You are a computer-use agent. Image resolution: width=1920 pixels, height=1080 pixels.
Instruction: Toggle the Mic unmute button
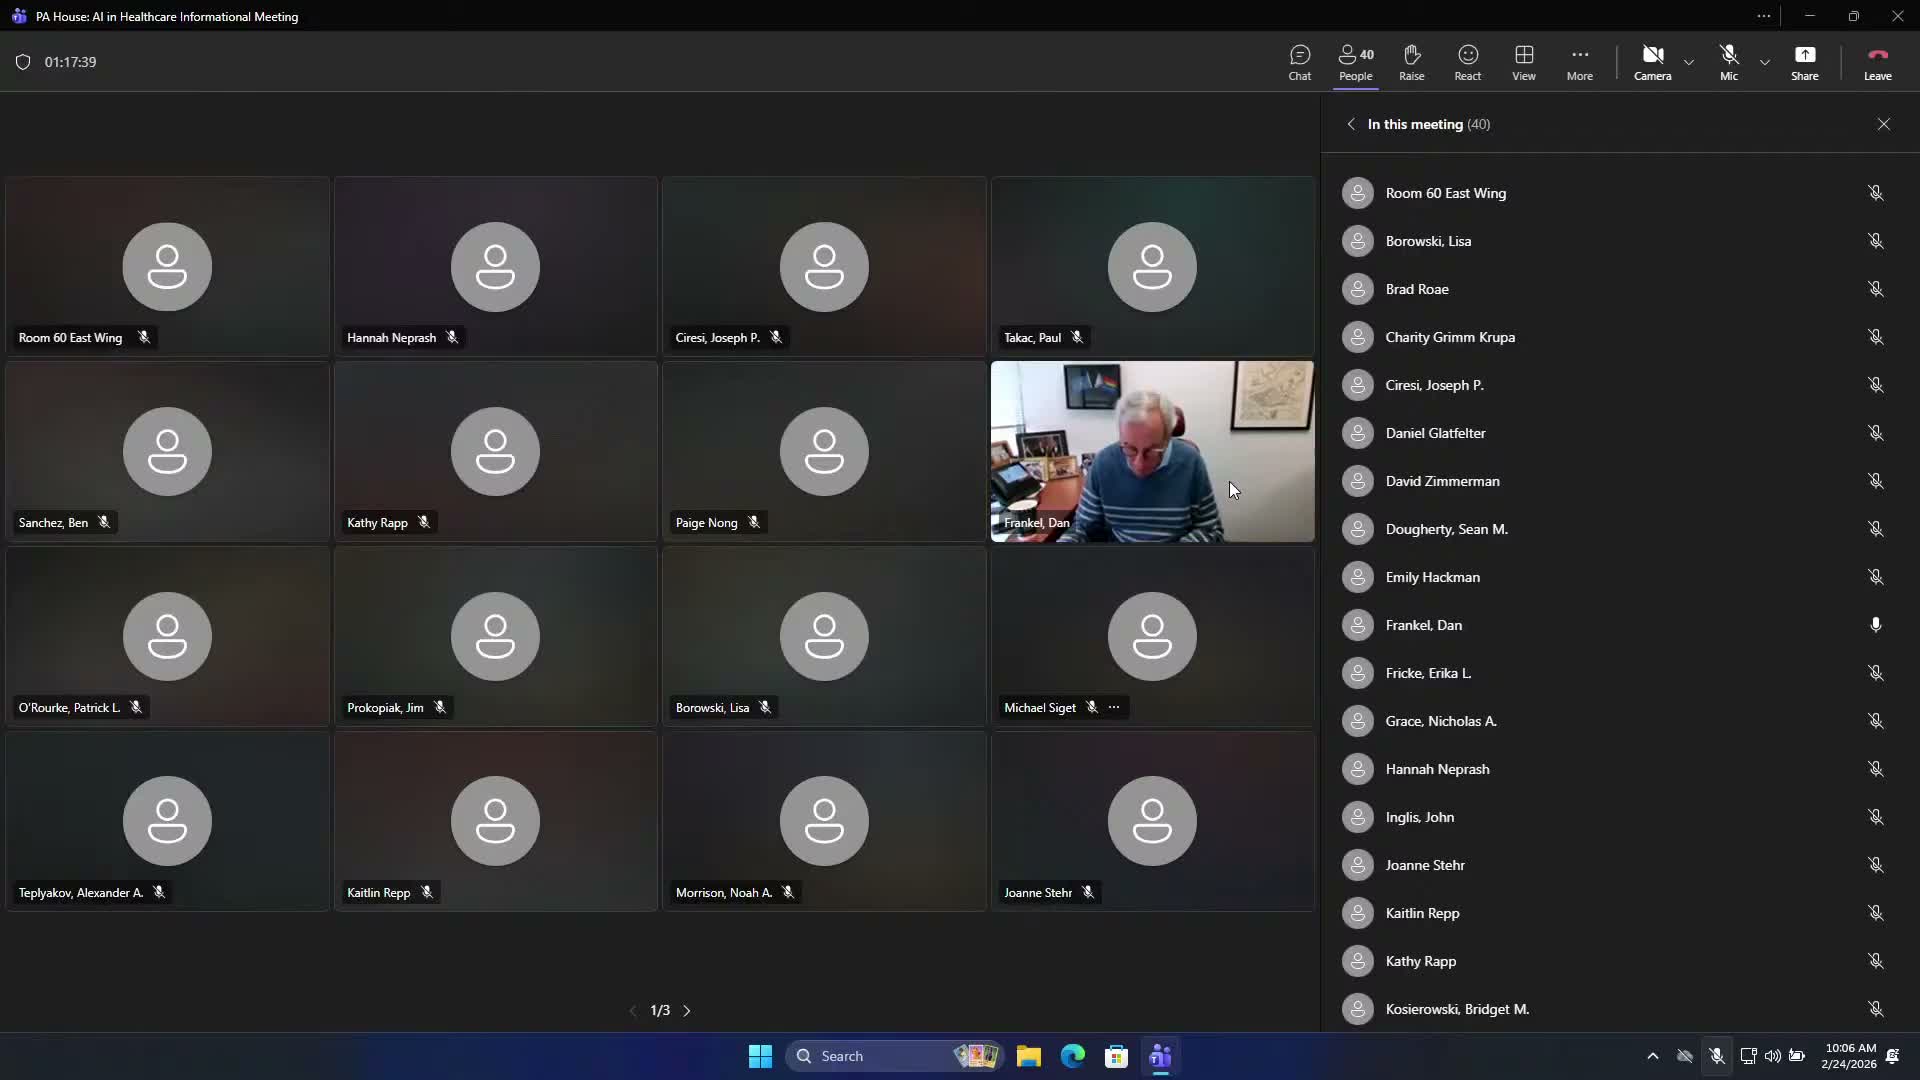coord(1728,62)
